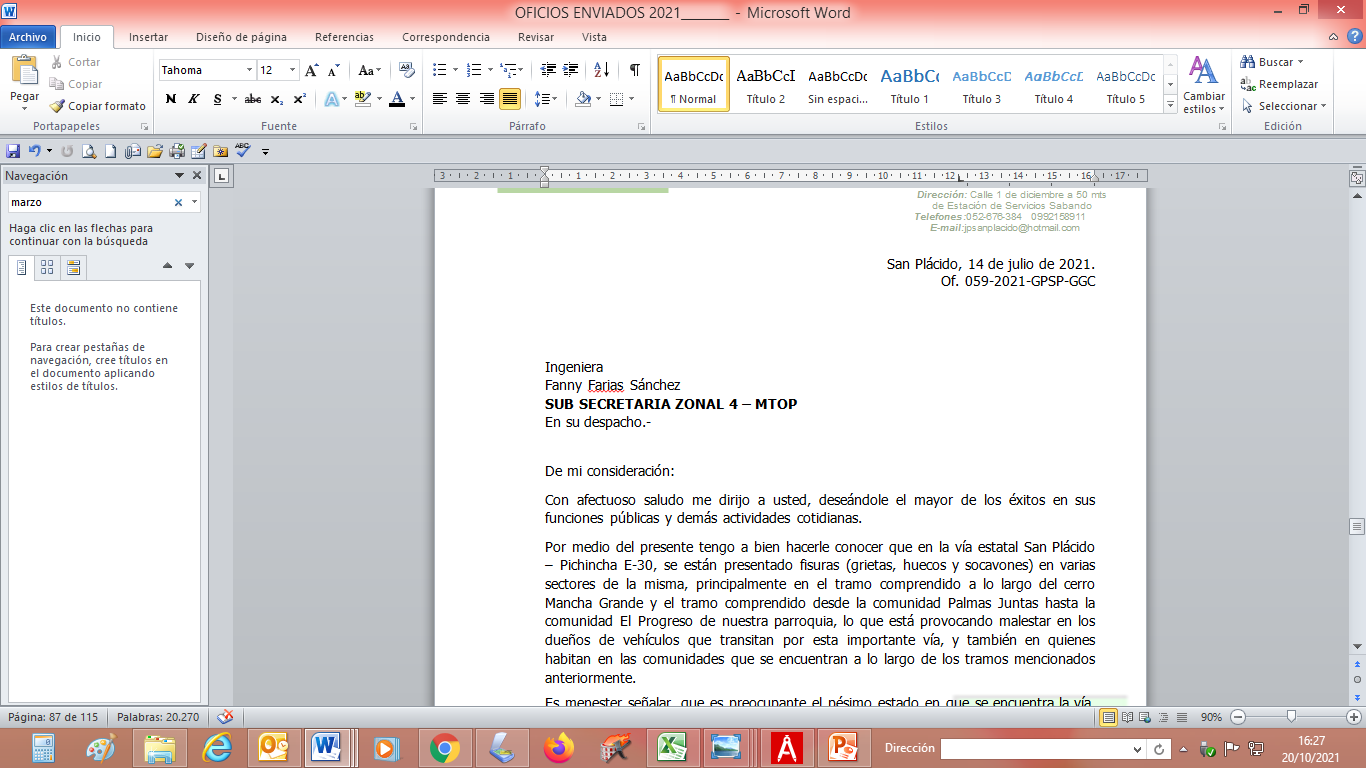
Task: Clear the navigation search with X icon
Action: click(x=178, y=202)
